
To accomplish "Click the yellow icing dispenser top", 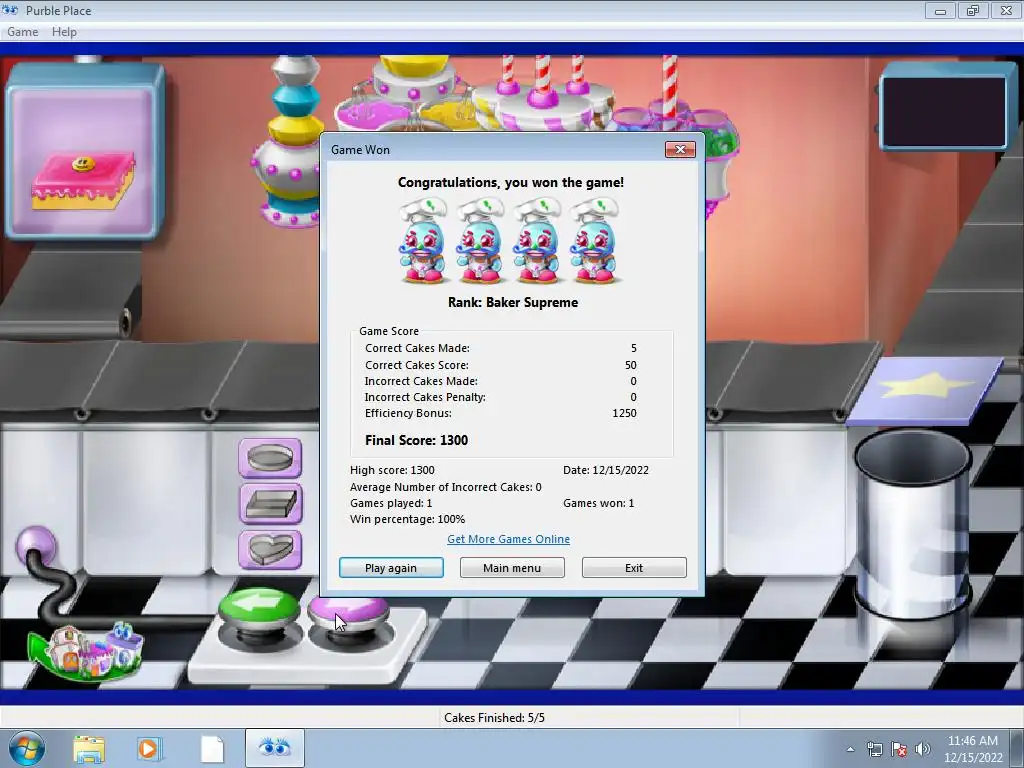I will click(414, 65).
